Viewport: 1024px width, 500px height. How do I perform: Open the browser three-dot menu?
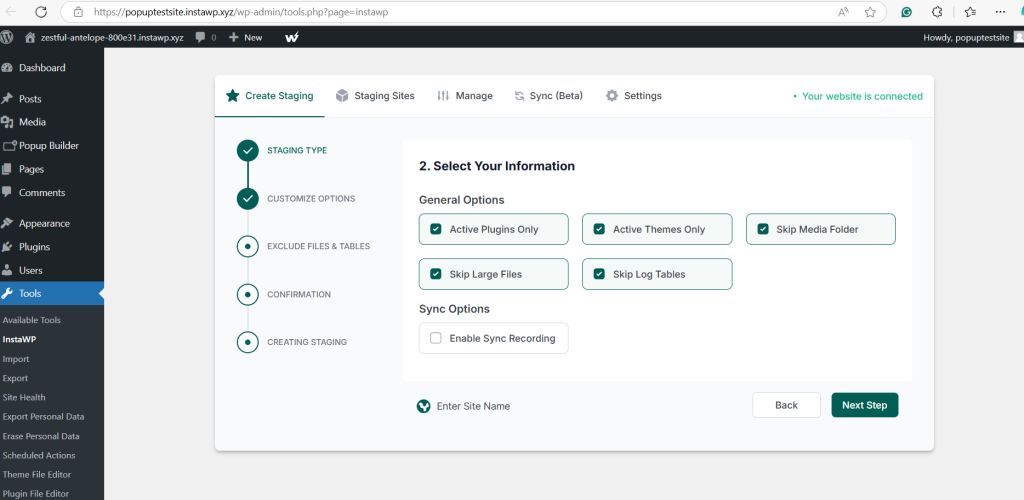click(x=1000, y=12)
